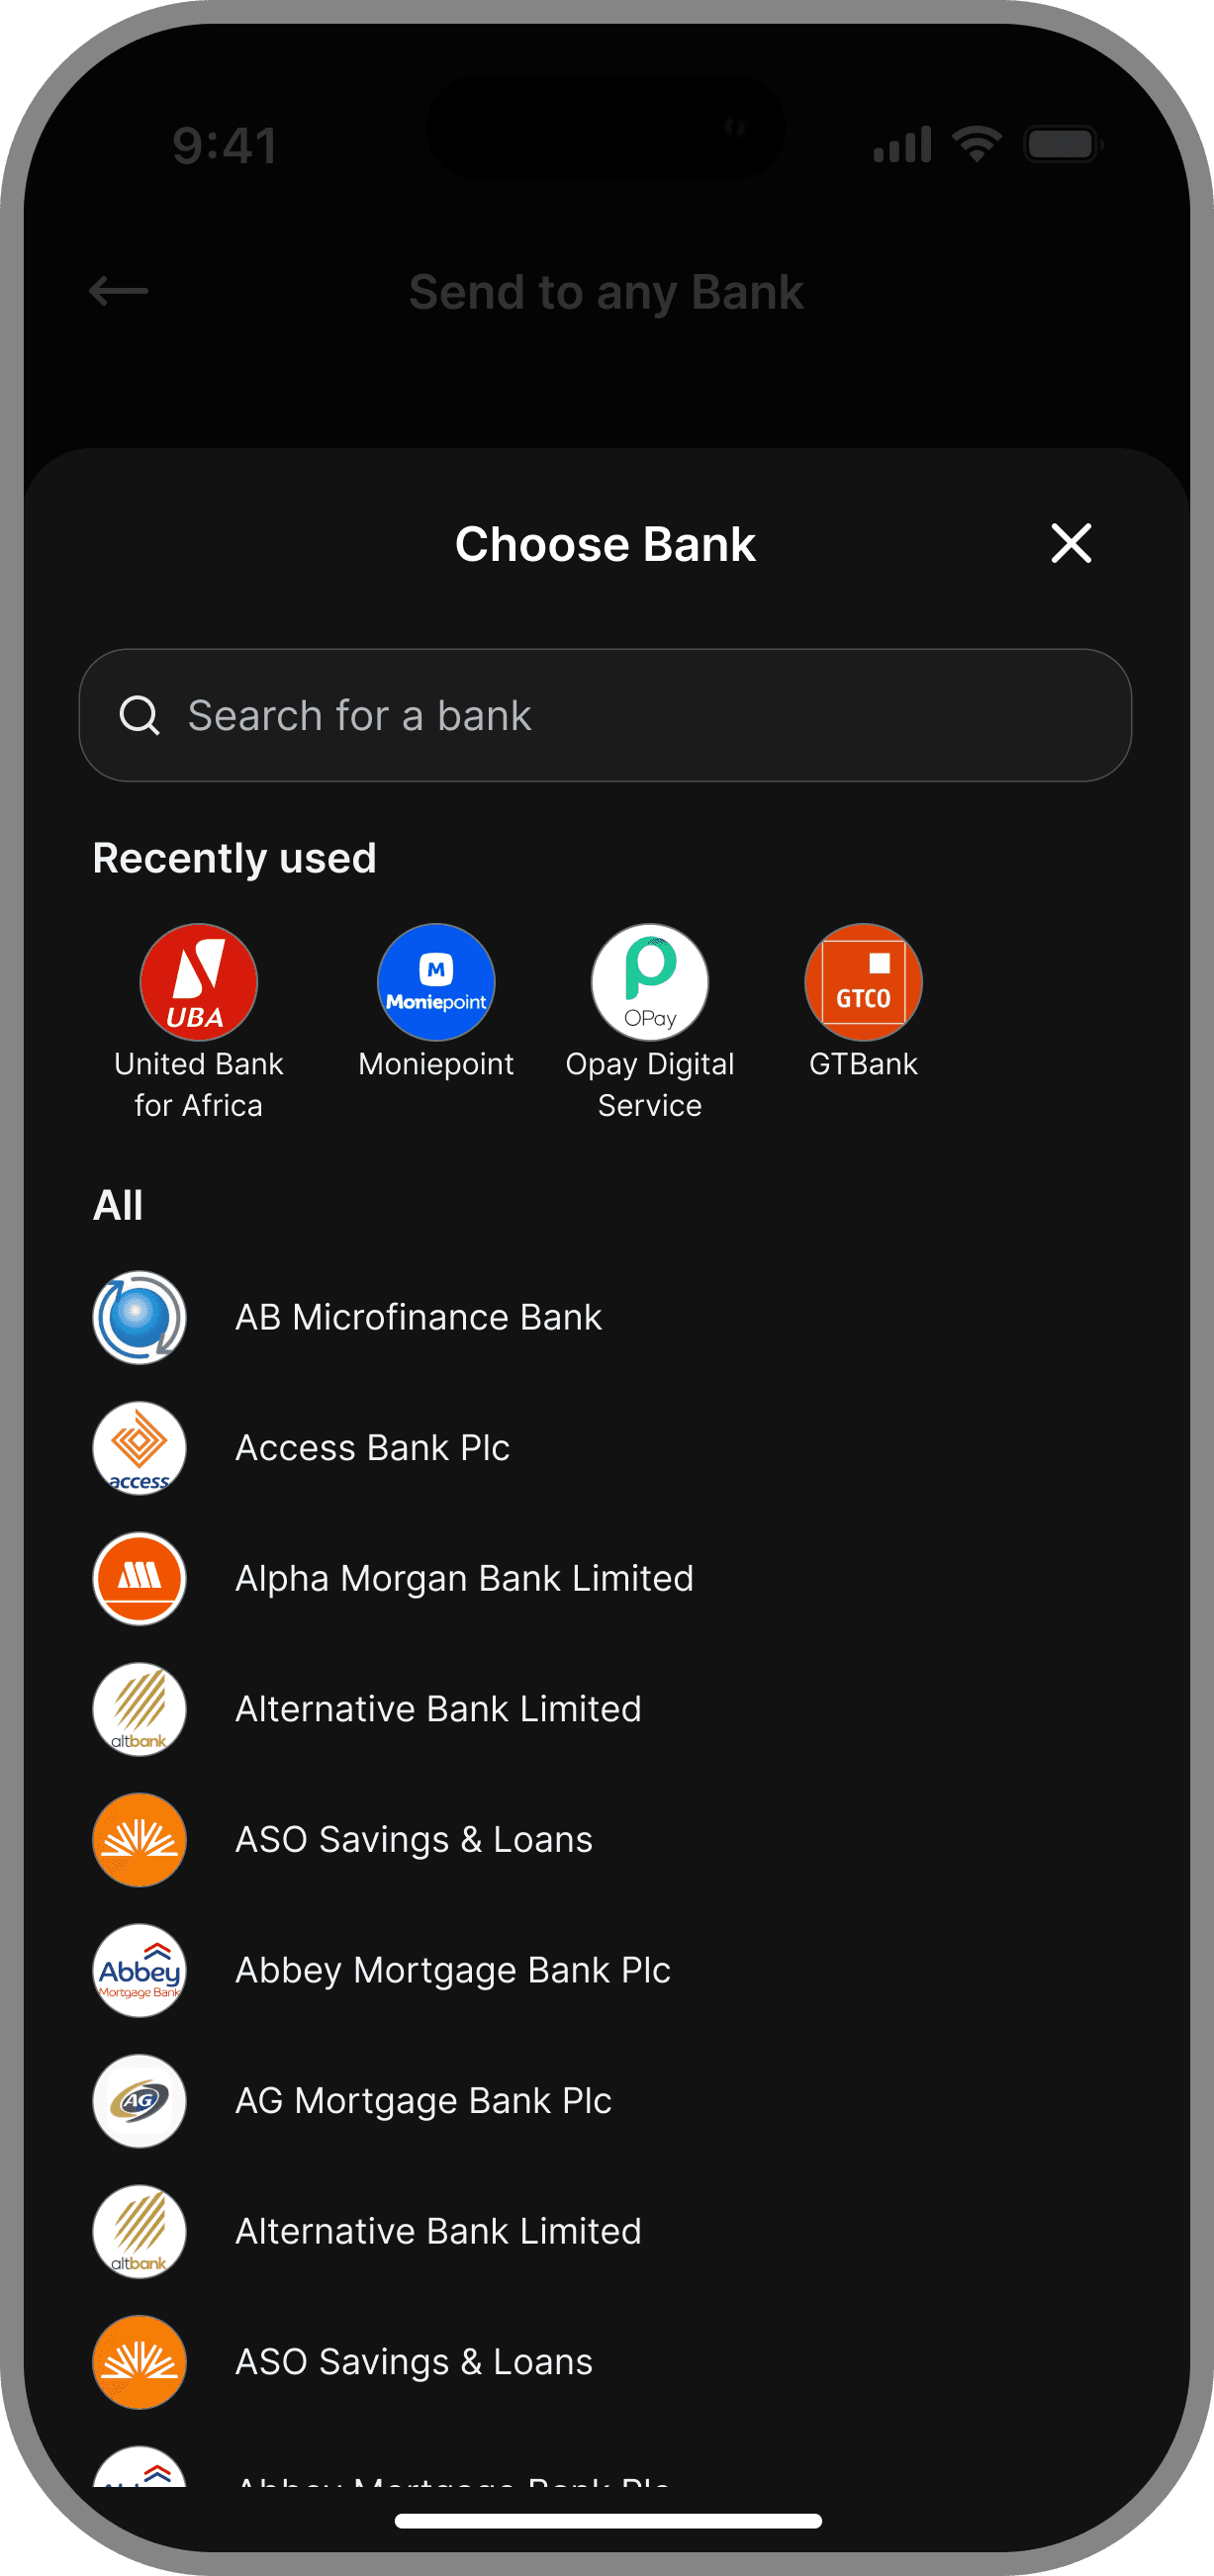This screenshot has width=1214, height=2576.
Task: Tap the home indicator bar
Action: pos(608,2520)
